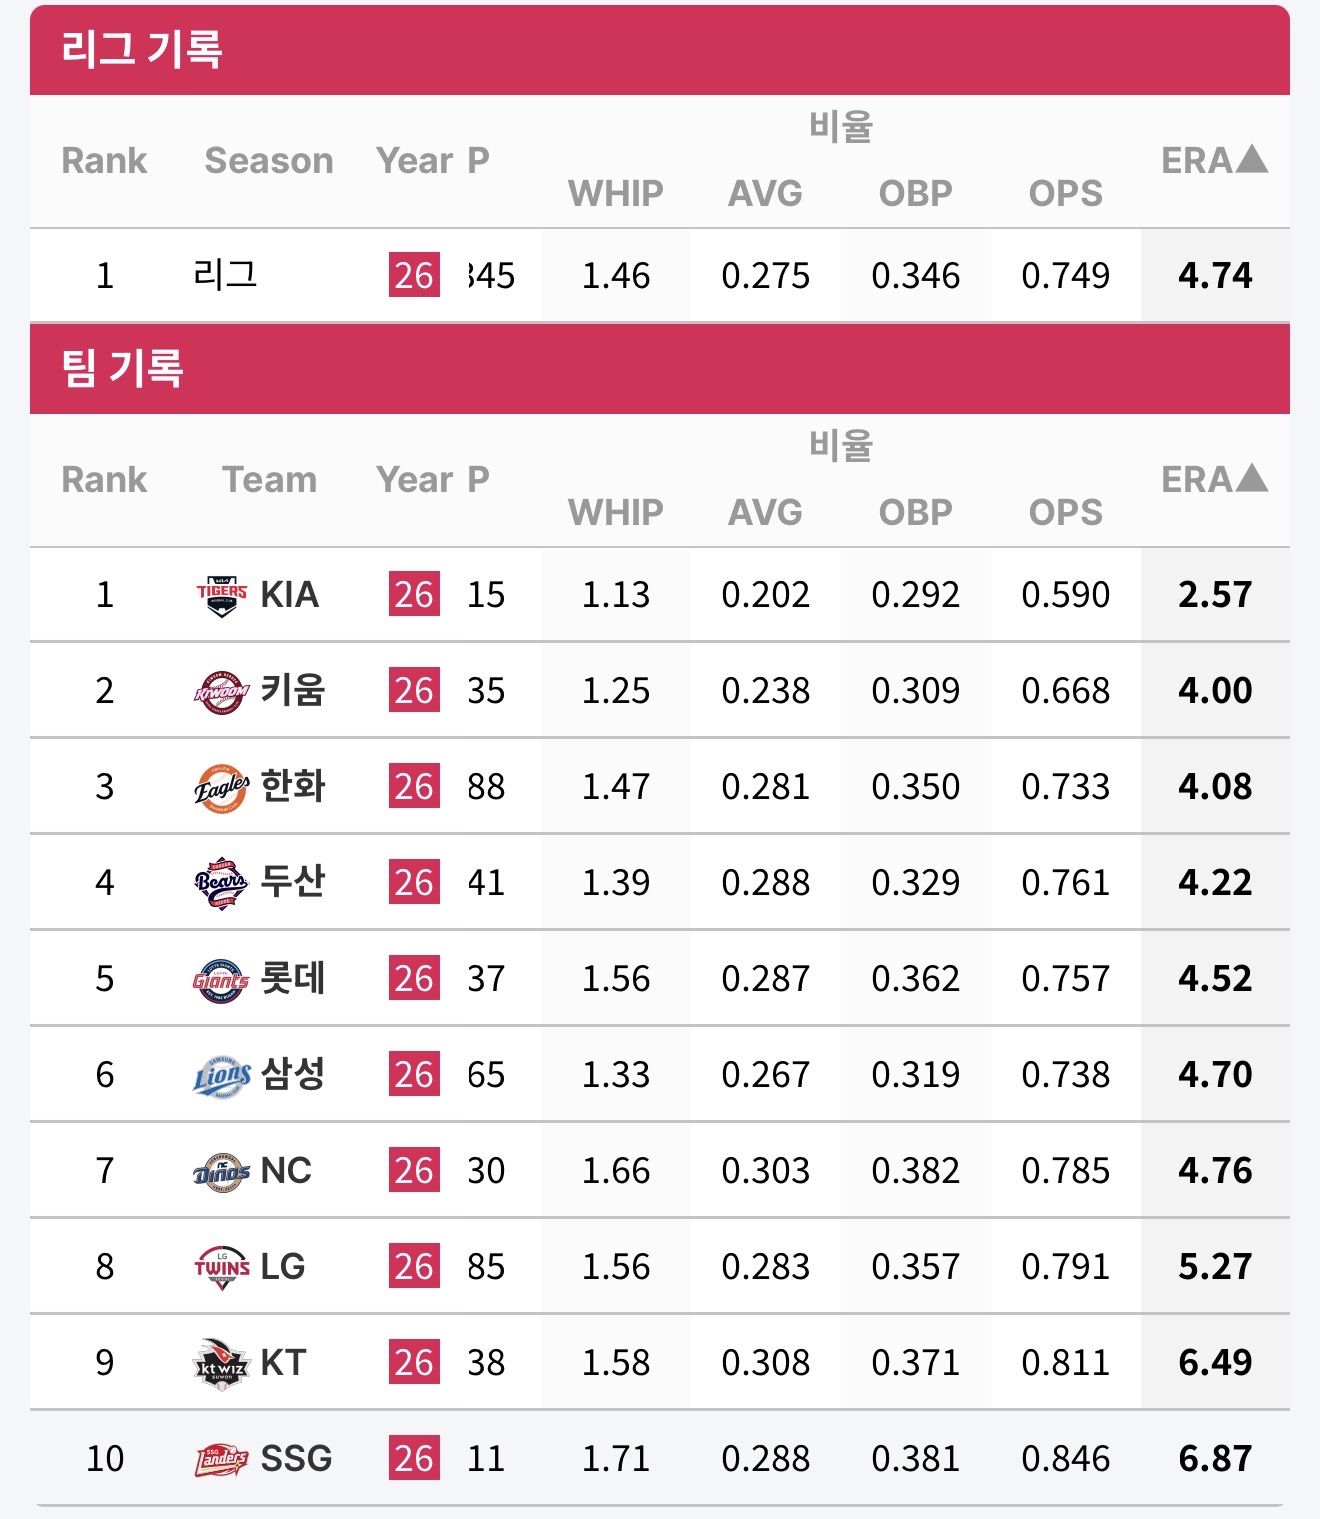Open the KT Wiz team logo
Viewport: 1320px width, 1519px height.
[x=222, y=1363]
